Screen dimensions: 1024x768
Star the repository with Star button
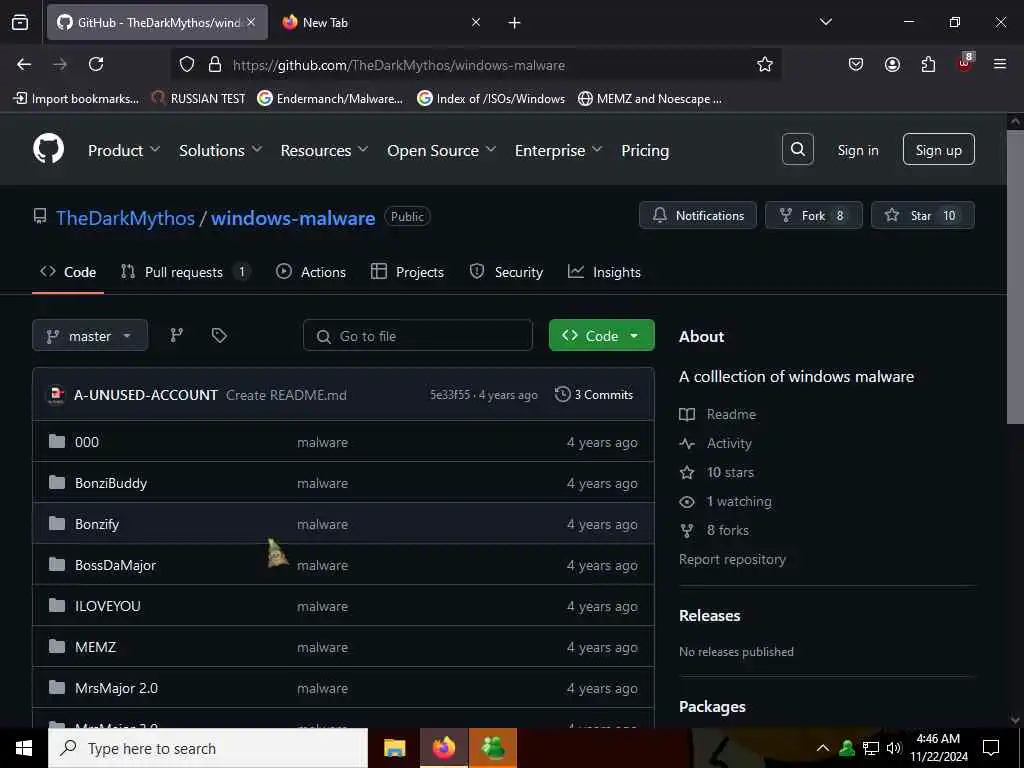(922, 216)
